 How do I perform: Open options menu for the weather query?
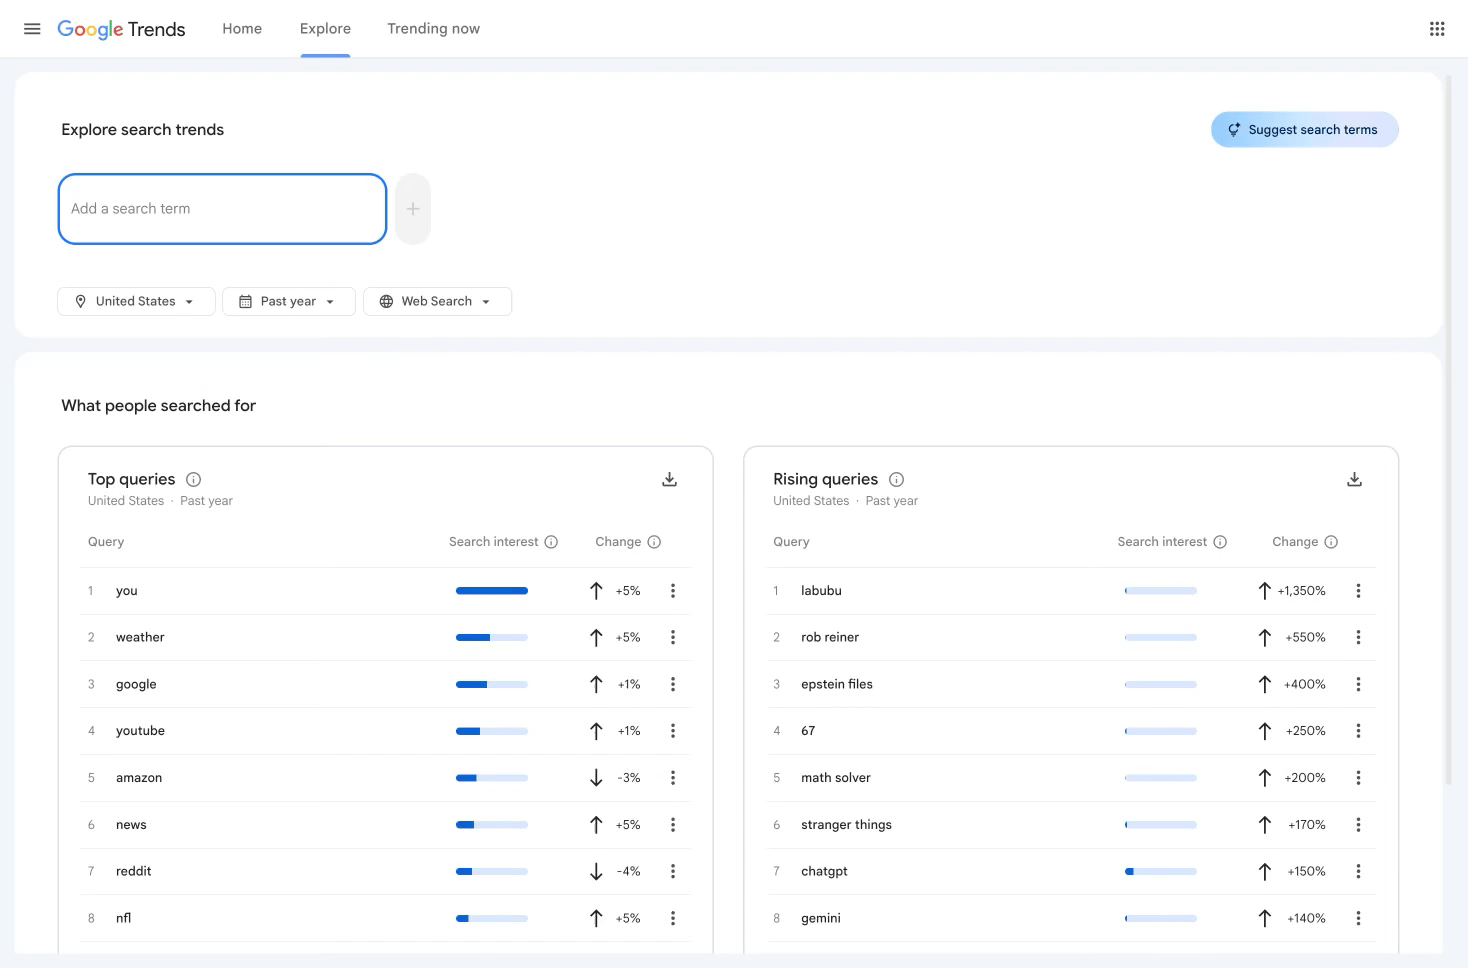pyautogui.click(x=673, y=637)
